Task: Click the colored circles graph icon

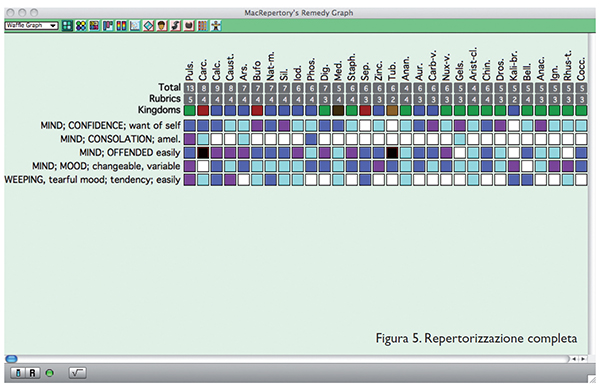Action: pos(81,26)
